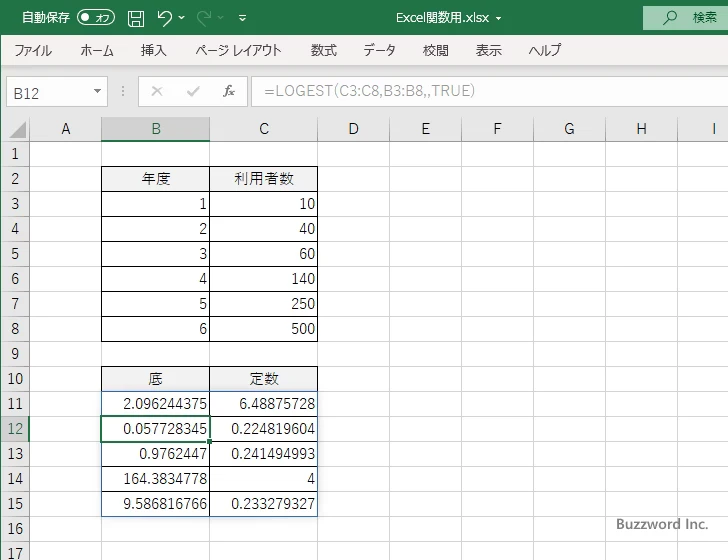Click the Insert Function fx icon
728x560 pixels.
click(x=229, y=91)
